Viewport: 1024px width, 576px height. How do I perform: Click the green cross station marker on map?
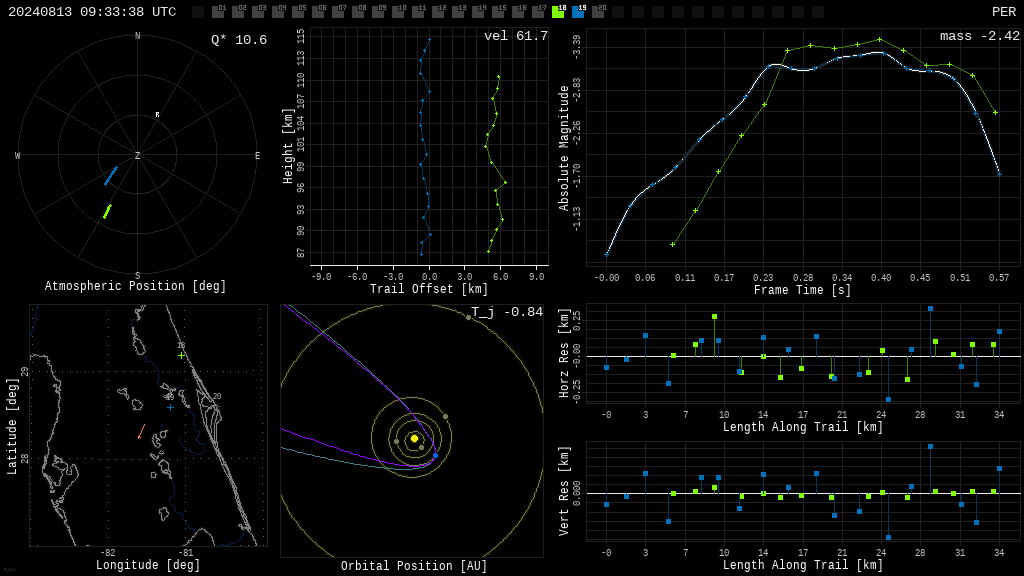182,355
